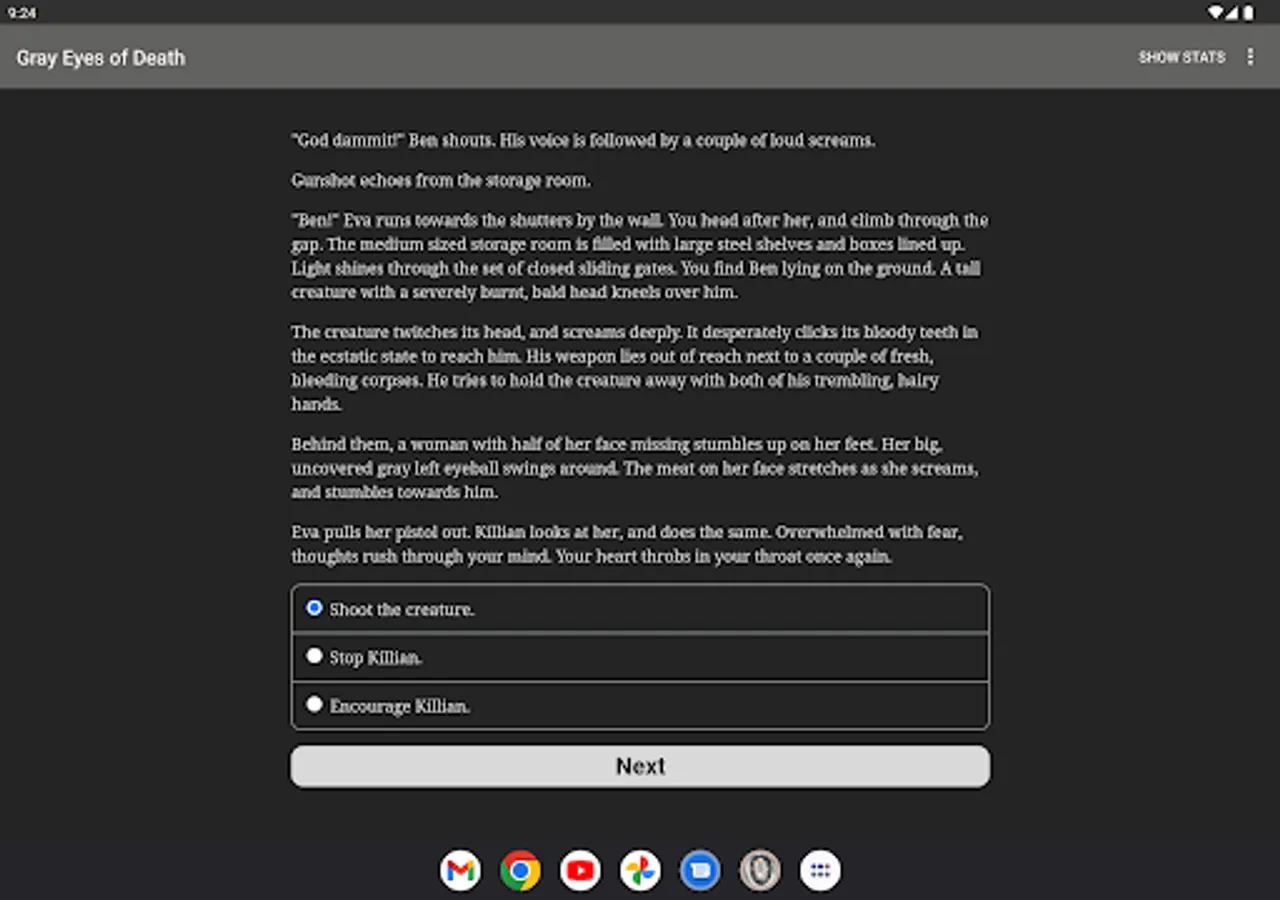The width and height of the screenshot is (1280, 900).
Task: Pick the "Encourage Killian." radio option
Action: (x=640, y=705)
